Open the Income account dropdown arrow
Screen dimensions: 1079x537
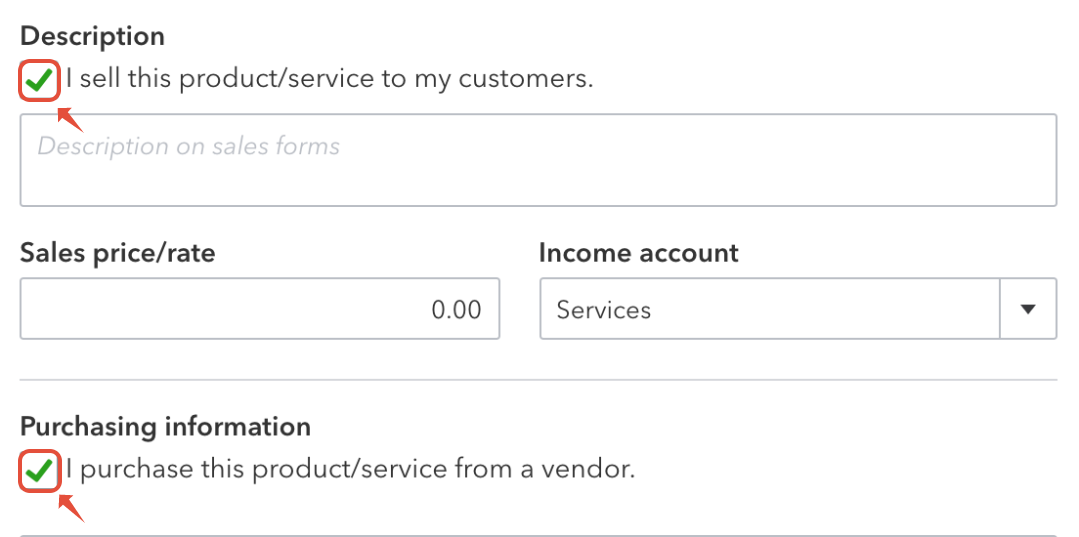[1028, 309]
